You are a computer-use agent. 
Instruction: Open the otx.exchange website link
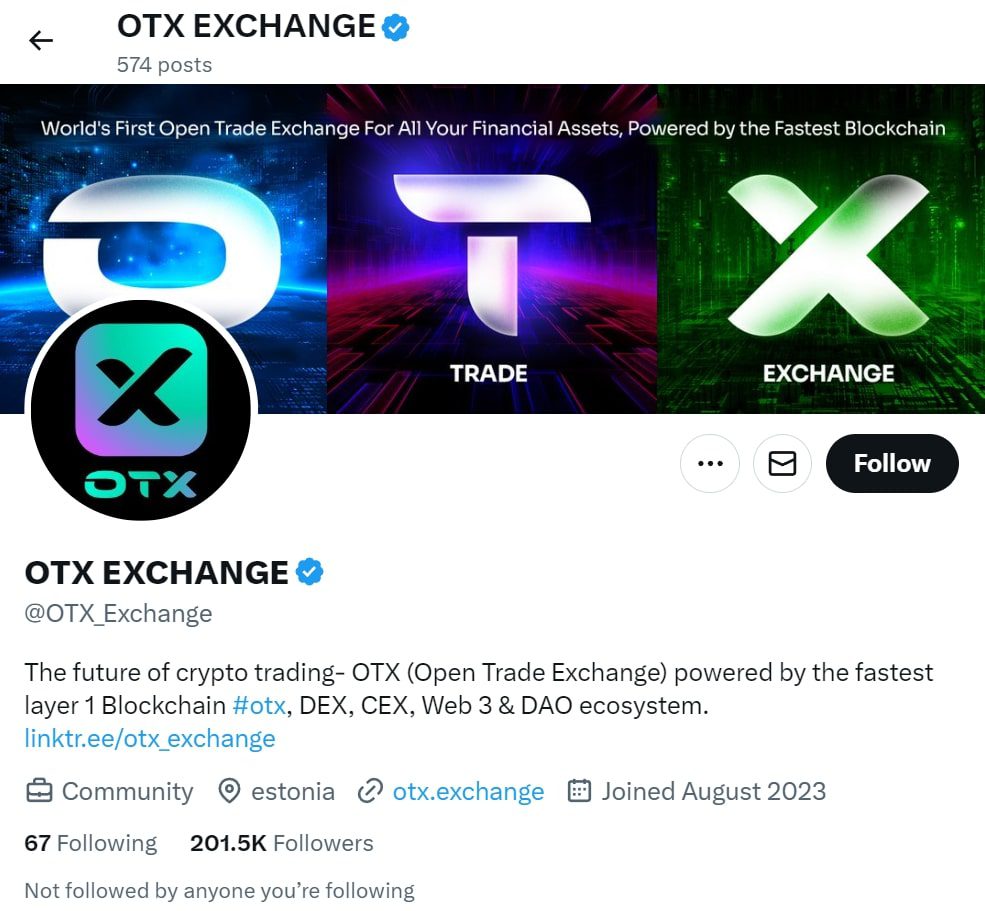click(468, 791)
